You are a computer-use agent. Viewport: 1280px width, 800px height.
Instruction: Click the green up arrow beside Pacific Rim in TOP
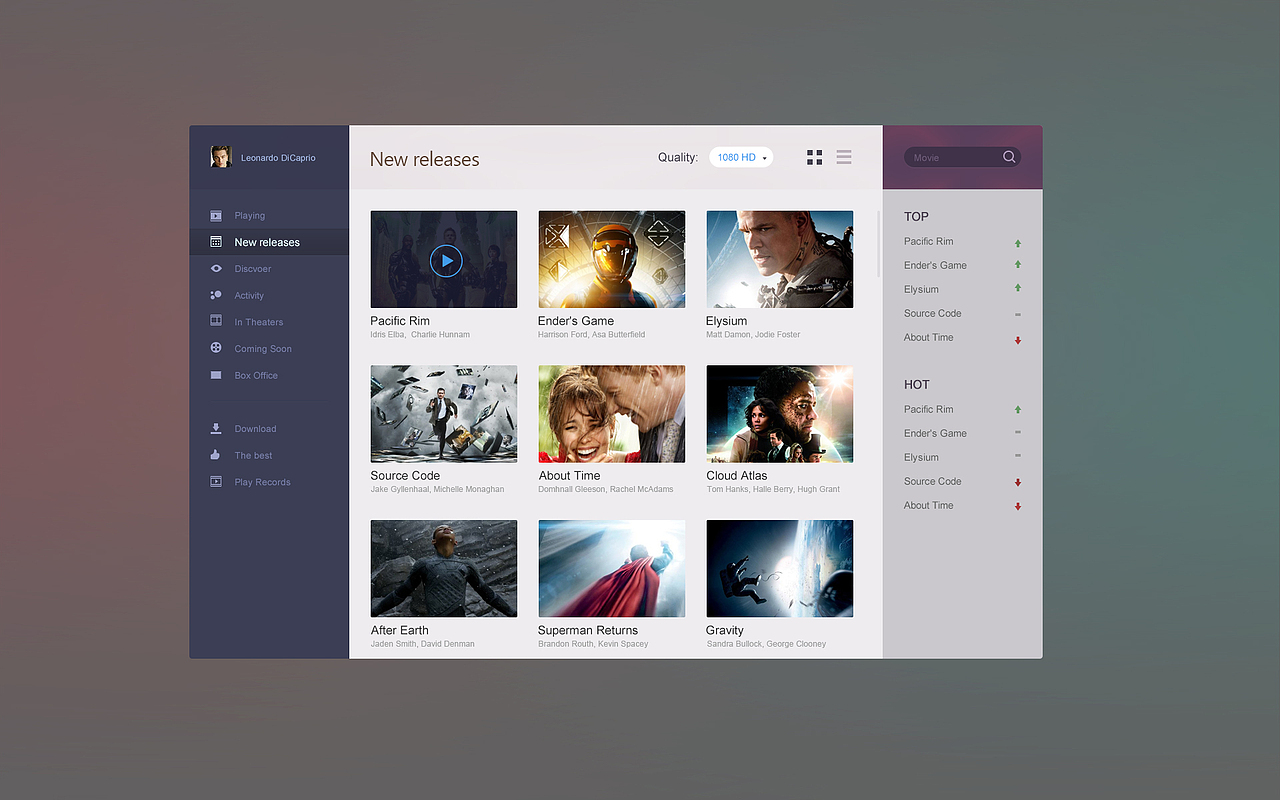click(x=1018, y=243)
